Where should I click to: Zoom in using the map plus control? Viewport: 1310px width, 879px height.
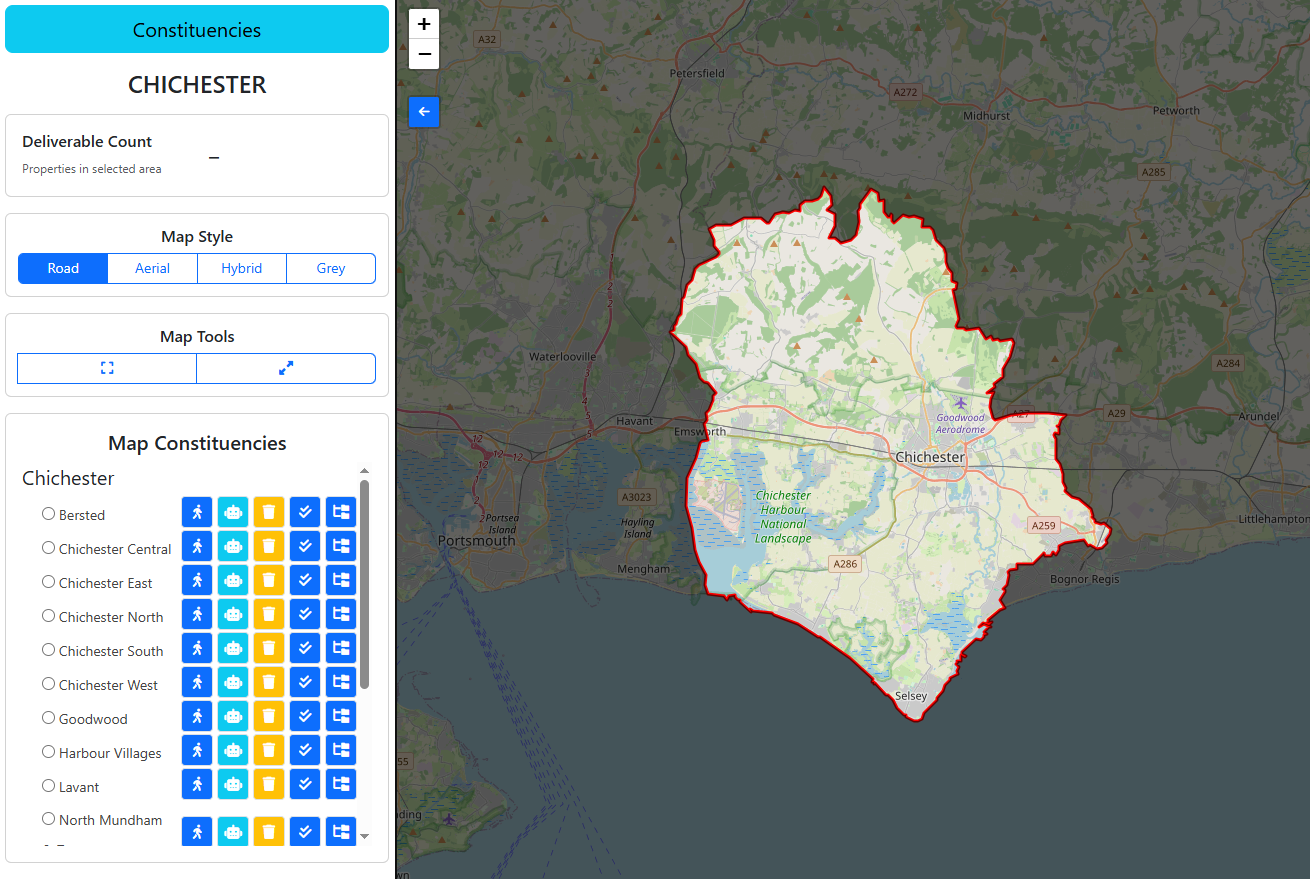423,23
